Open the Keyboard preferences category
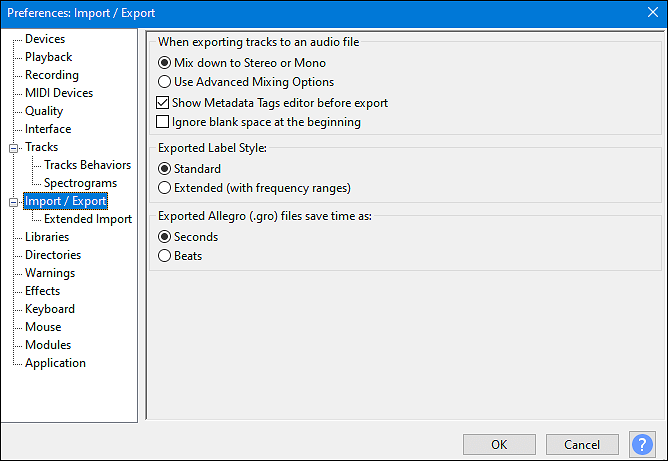This screenshot has width=668, height=461. point(49,309)
